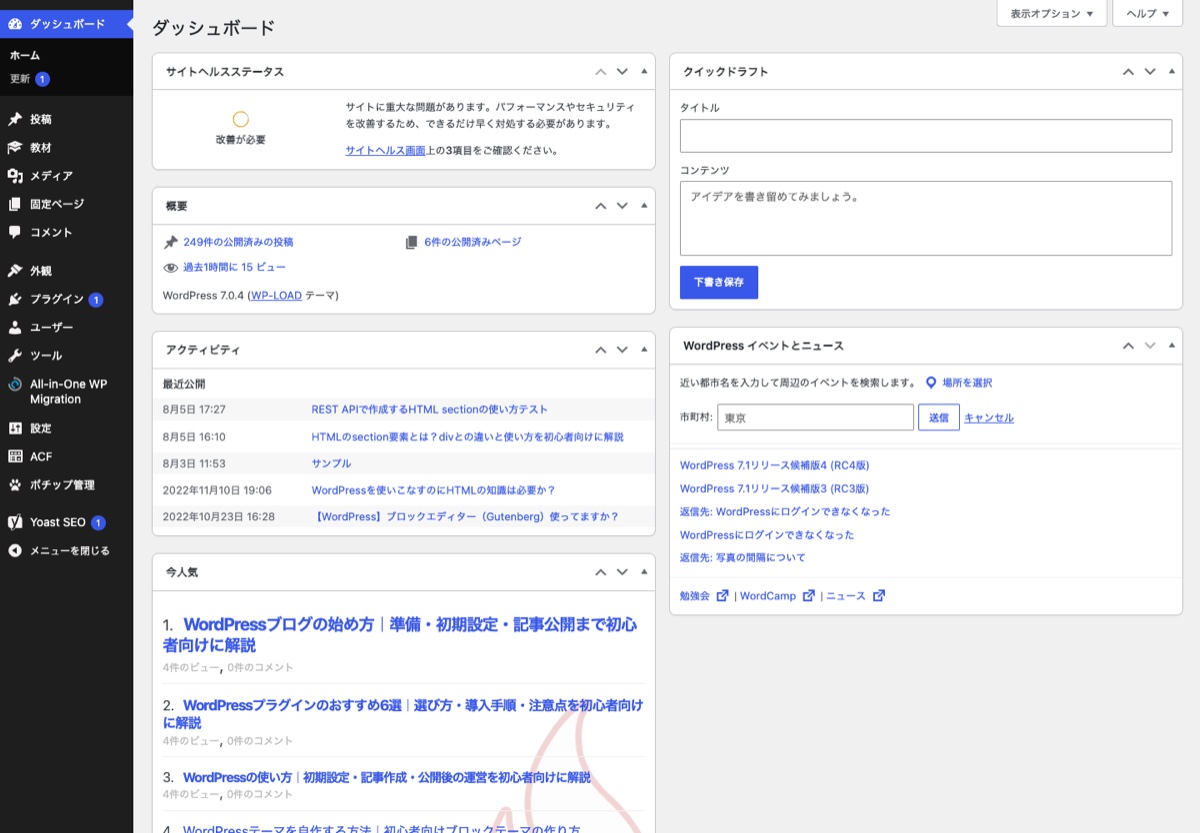The width and height of the screenshot is (1200, 833).
Task: Collapse the アクティビティ panel
Action: coord(643,350)
